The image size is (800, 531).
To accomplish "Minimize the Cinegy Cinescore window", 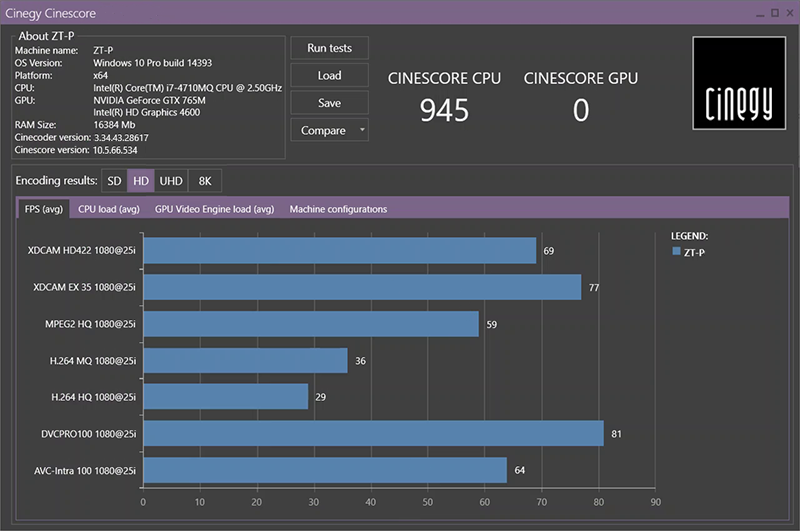I will [760, 14].
